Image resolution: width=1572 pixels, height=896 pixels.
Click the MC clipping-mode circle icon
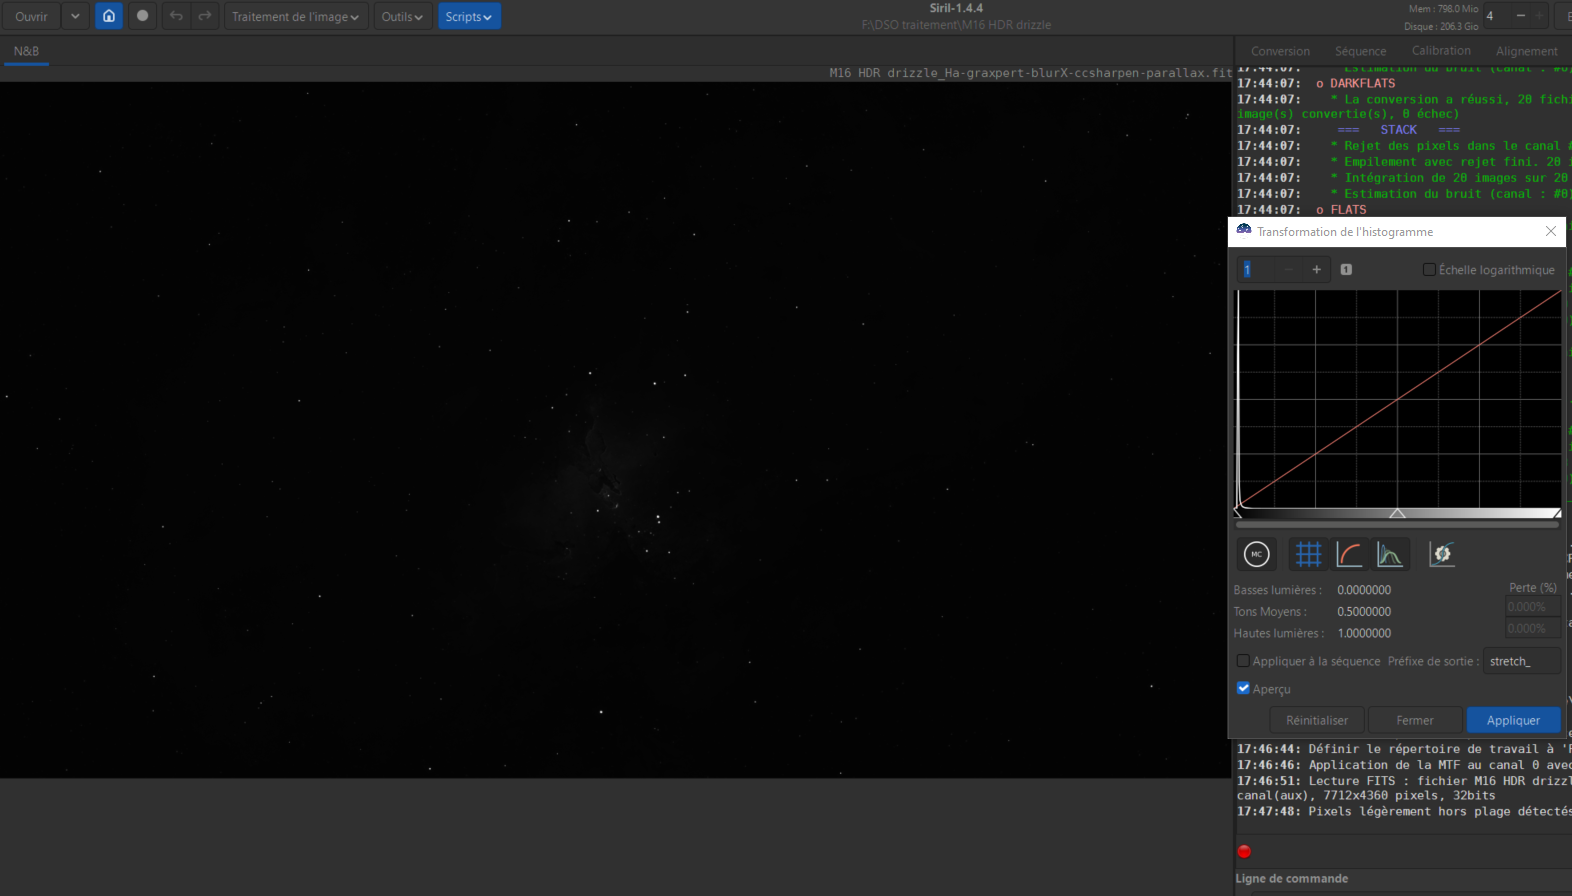click(1257, 554)
